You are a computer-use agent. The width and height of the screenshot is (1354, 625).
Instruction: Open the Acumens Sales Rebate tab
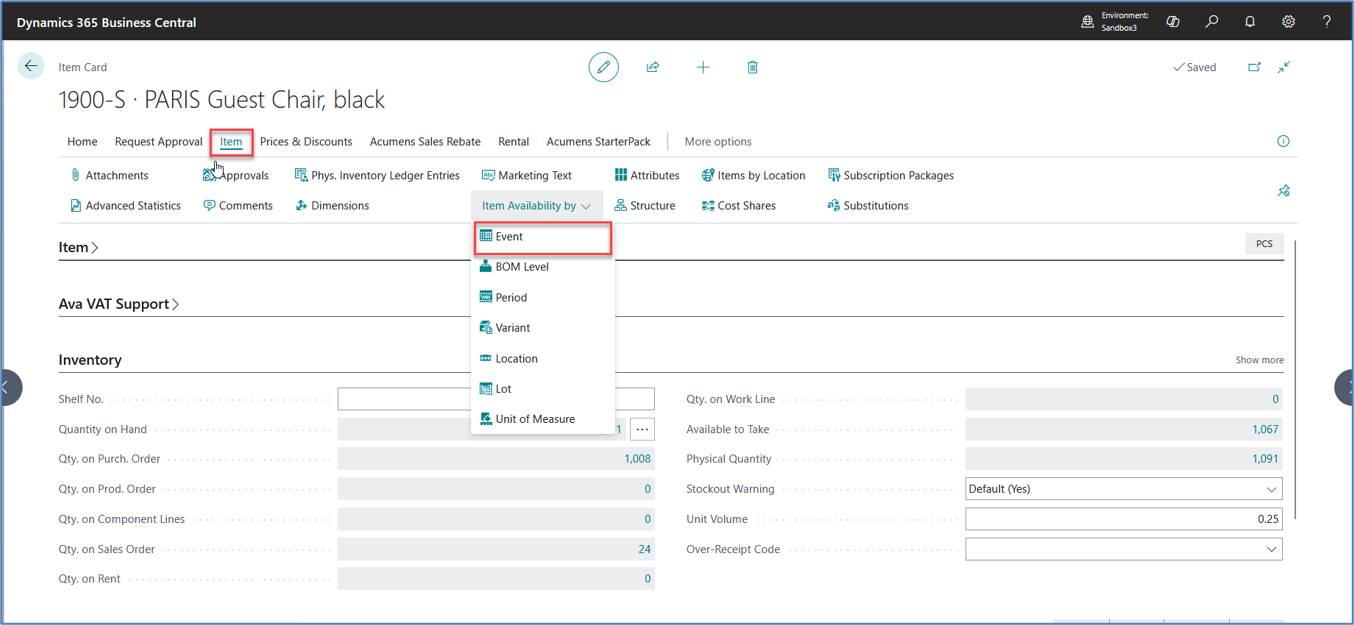[x=425, y=141]
